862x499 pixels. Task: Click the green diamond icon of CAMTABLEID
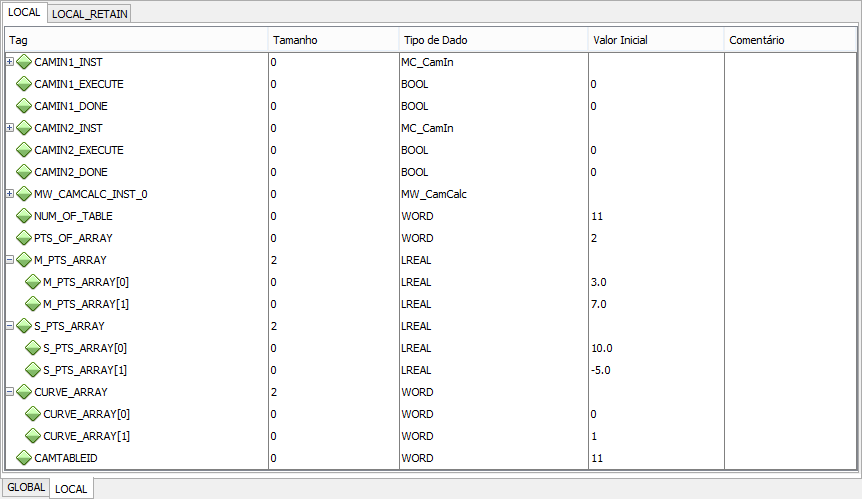coord(24,458)
